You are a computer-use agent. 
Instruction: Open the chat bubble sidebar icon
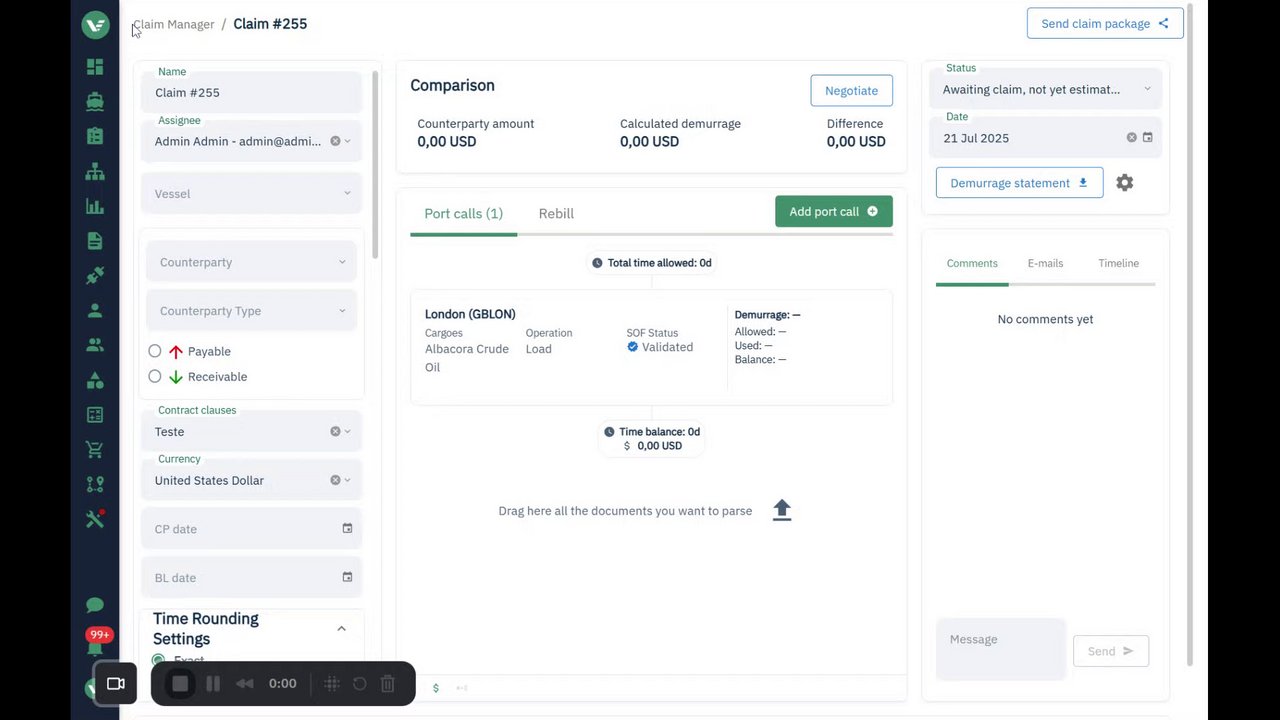95,605
